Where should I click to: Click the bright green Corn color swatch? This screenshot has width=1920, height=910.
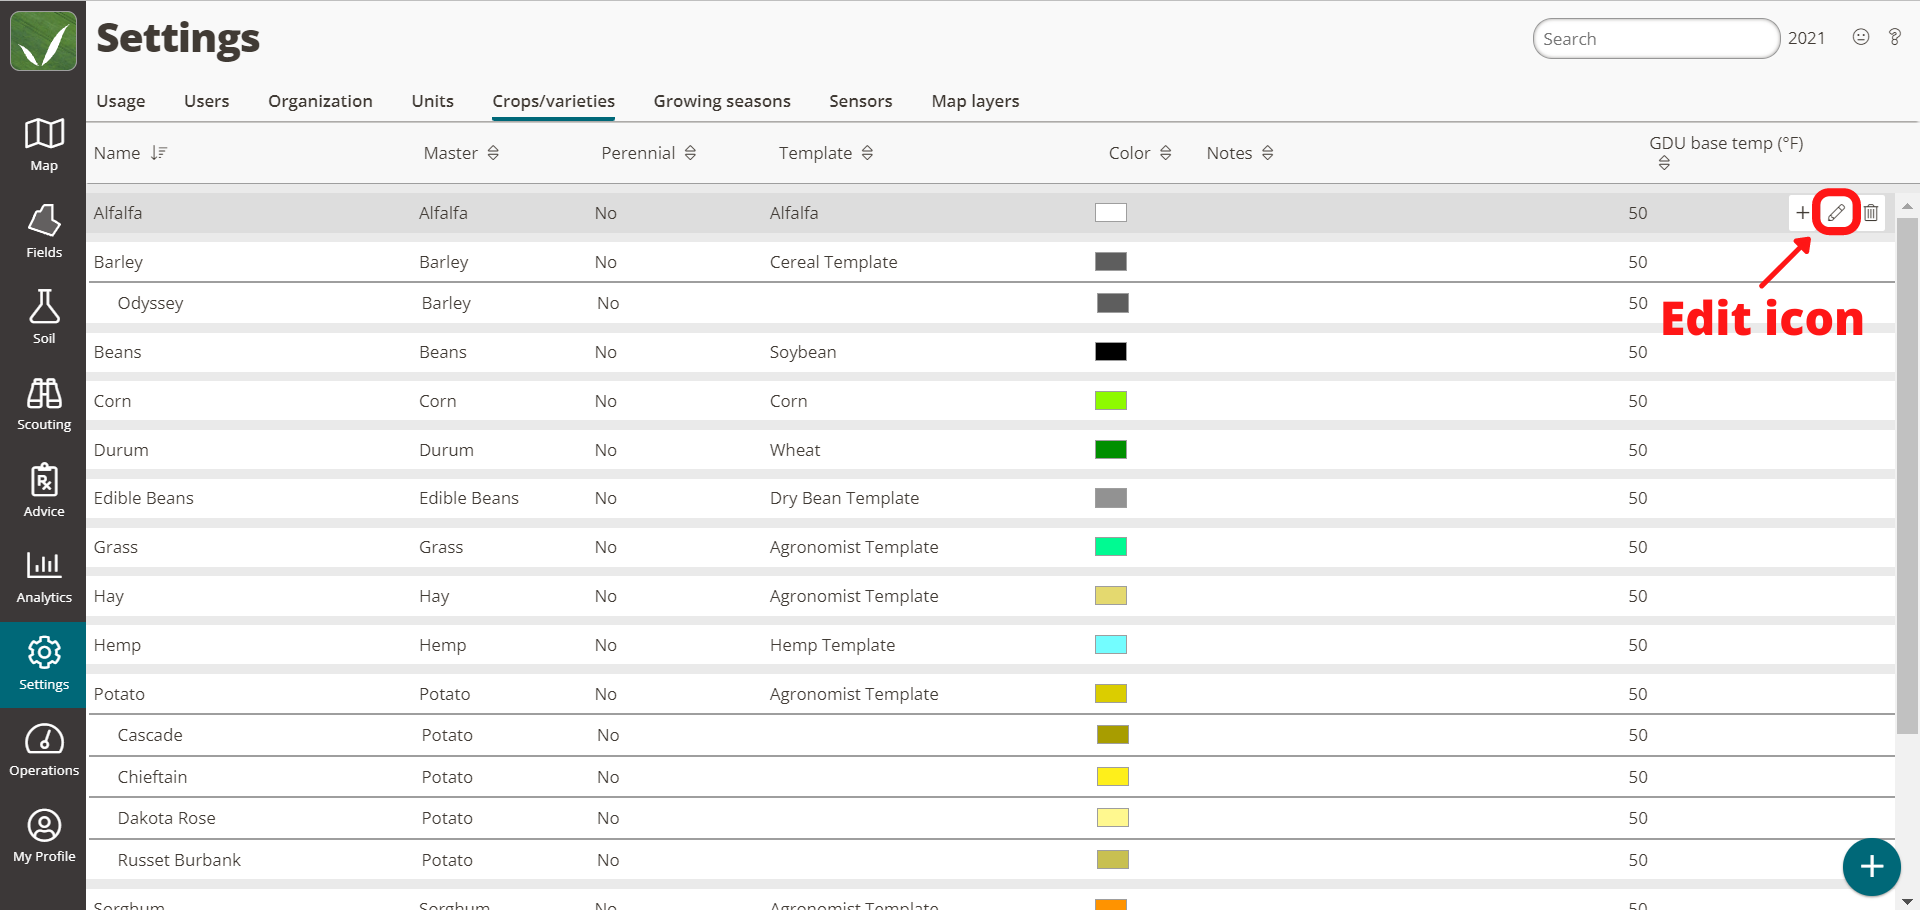click(1110, 400)
